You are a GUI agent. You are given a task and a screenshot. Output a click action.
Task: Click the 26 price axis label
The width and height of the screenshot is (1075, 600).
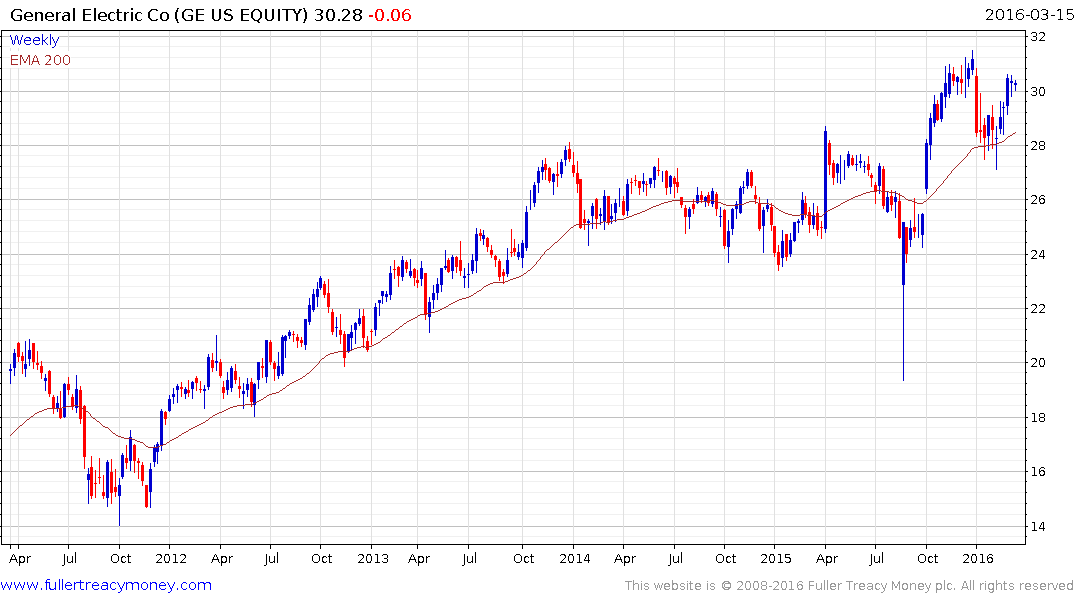pos(1038,200)
